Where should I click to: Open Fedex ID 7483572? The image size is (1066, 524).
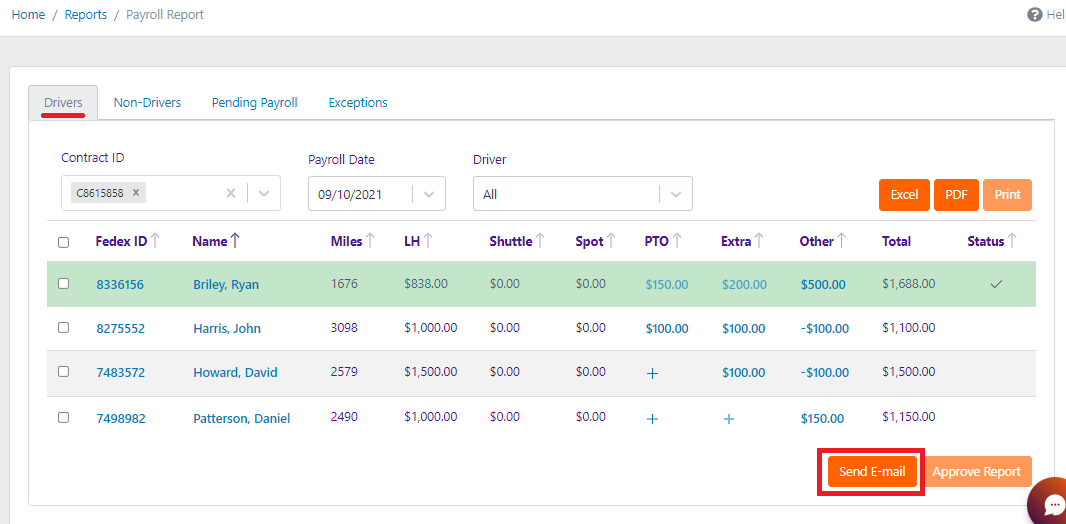(x=120, y=372)
